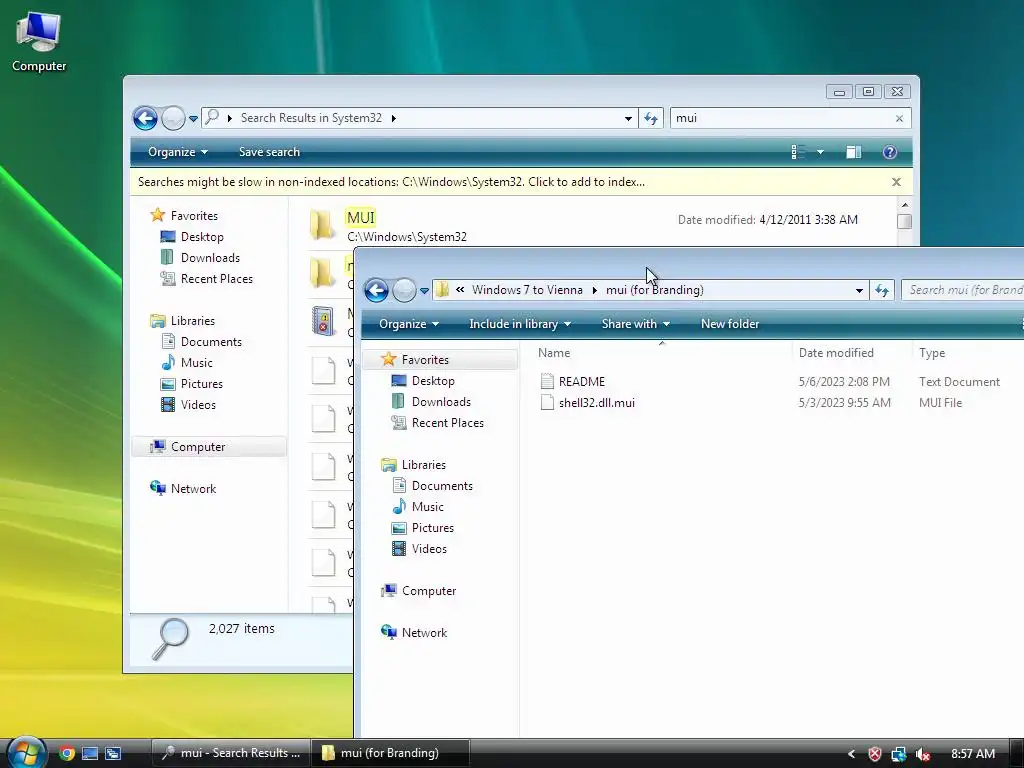Click Libraries in Branding window sidebar
Image resolution: width=1024 pixels, height=768 pixels.
(x=423, y=464)
